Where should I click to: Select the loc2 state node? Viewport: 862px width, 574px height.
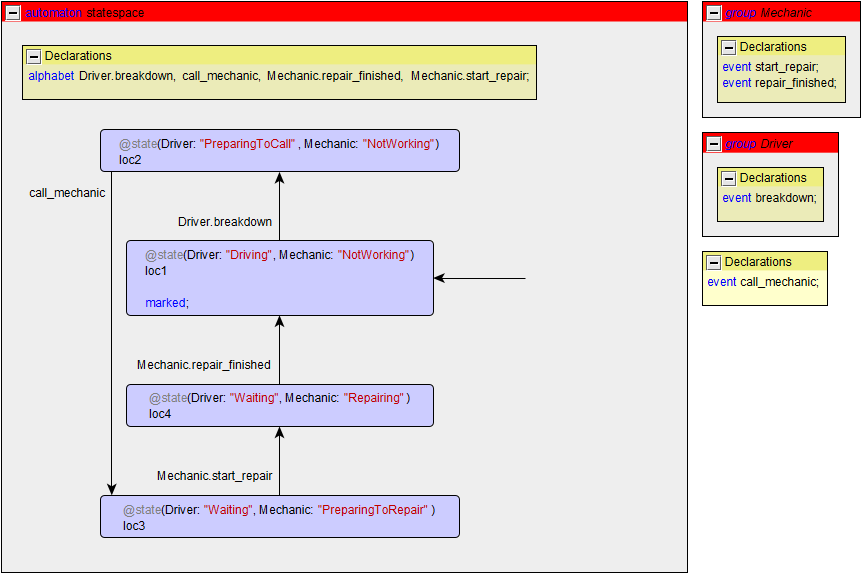[x=279, y=151]
